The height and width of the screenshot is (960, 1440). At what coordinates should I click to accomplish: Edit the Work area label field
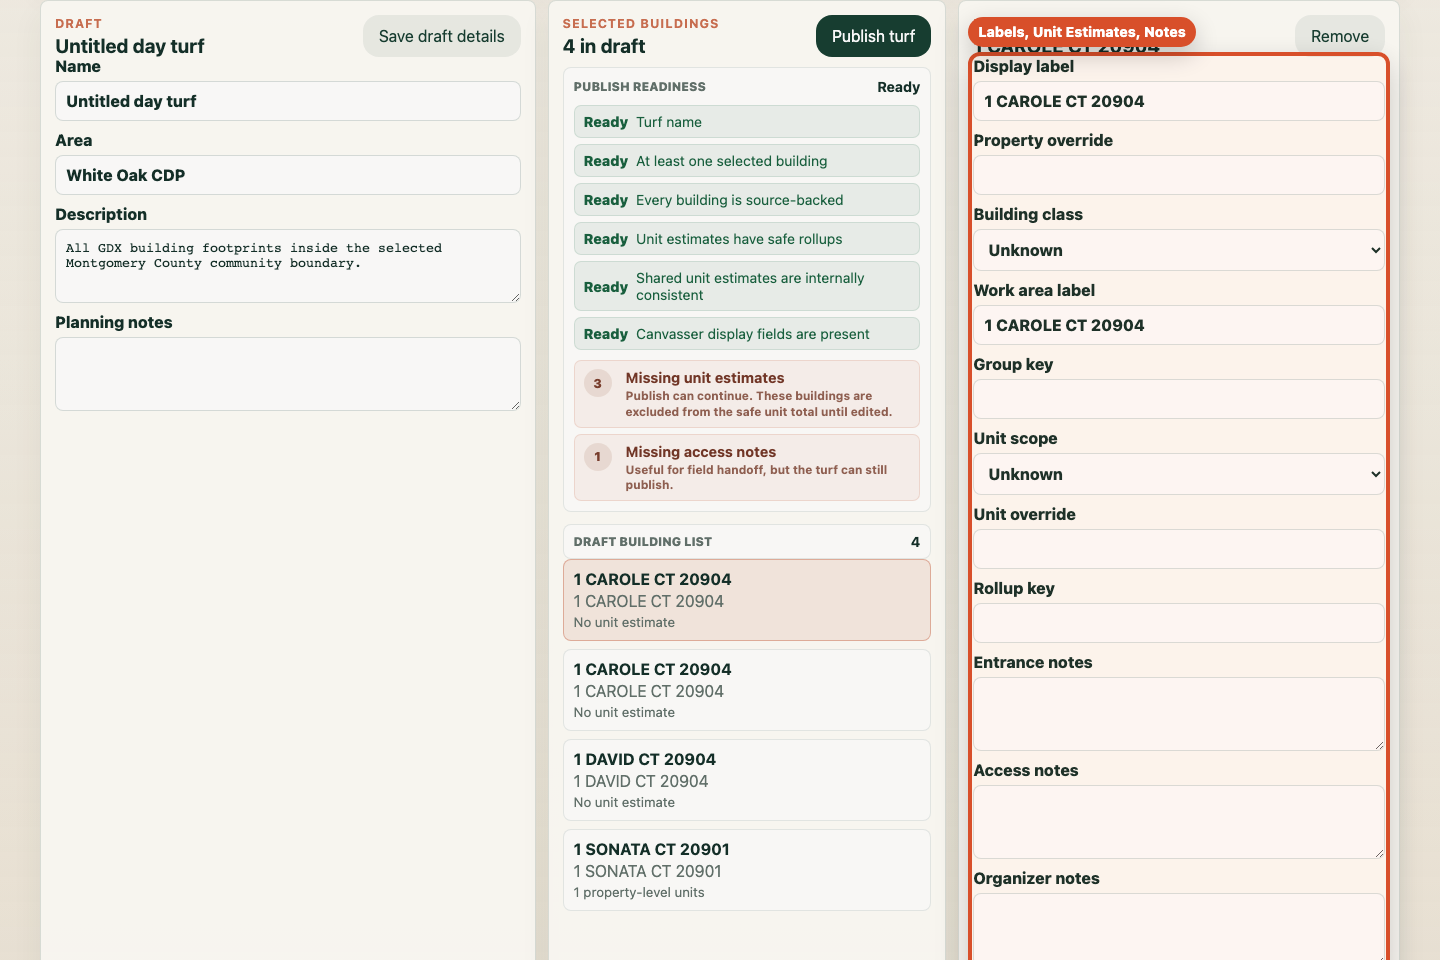(x=1179, y=325)
